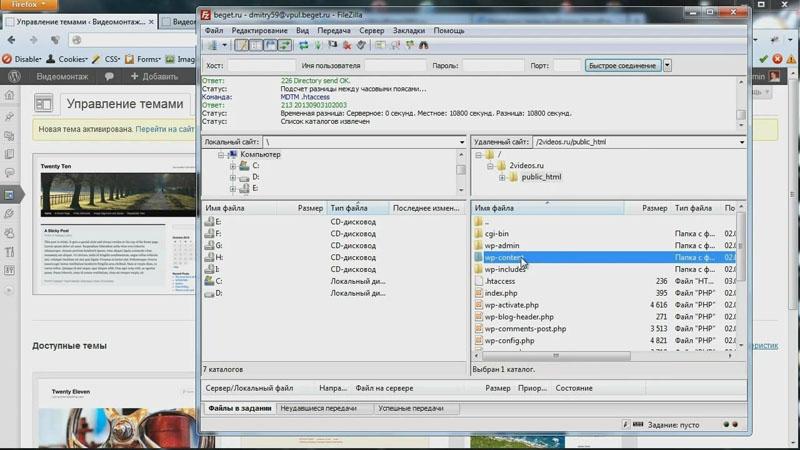The width and height of the screenshot is (800, 450).
Task: Click the Хост input field
Action: coord(261,65)
